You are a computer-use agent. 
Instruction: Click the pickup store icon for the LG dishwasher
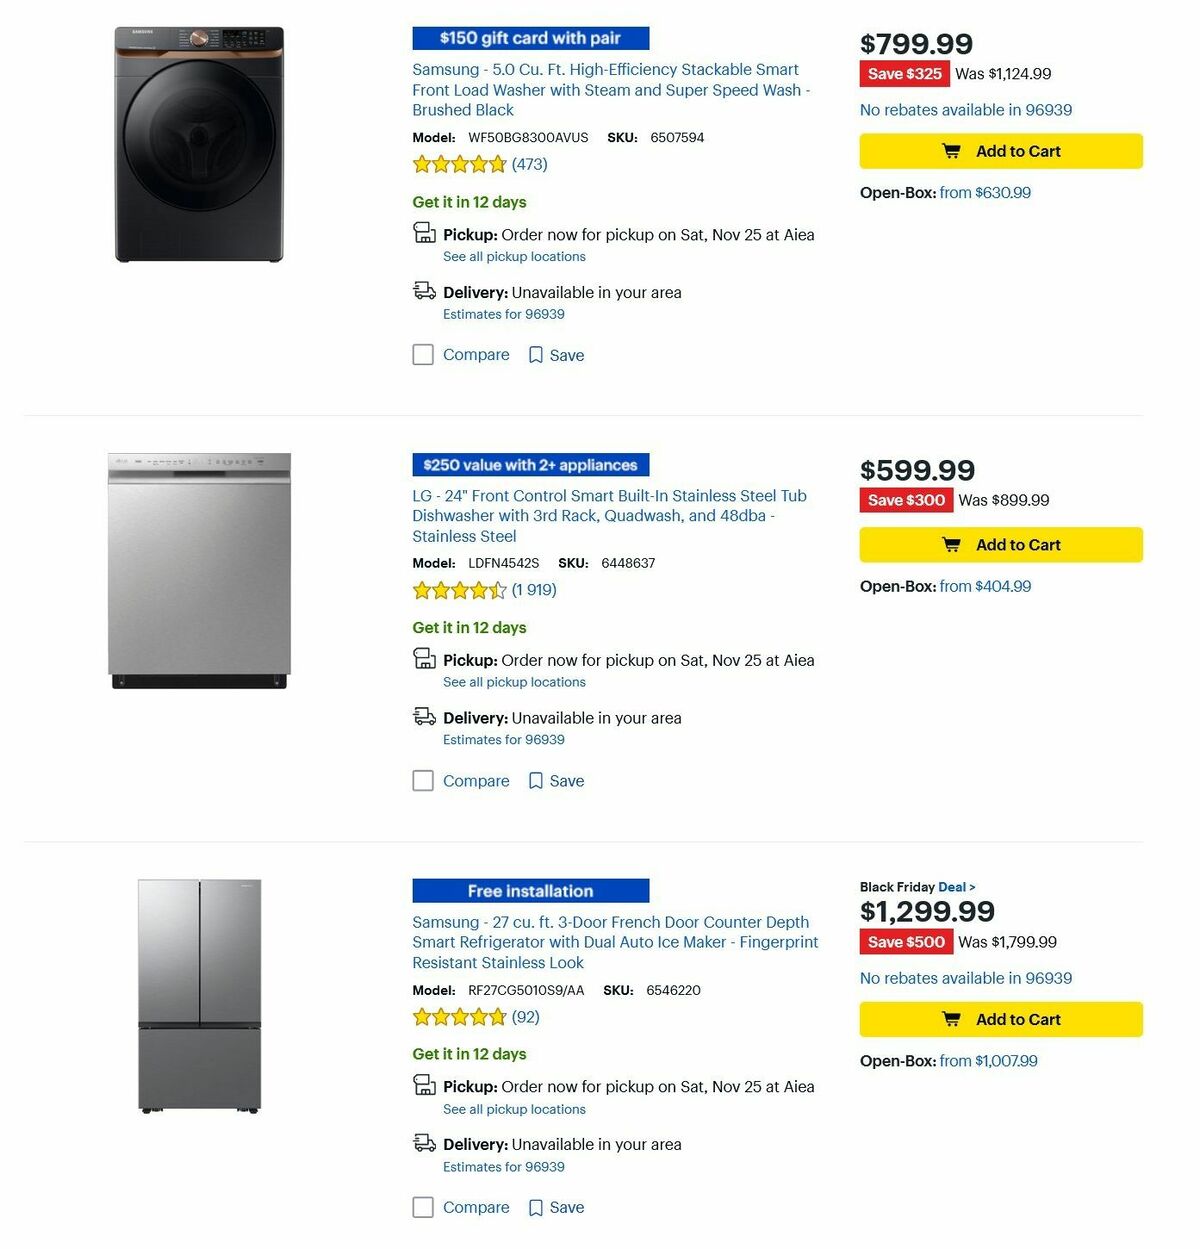pos(424,659)
